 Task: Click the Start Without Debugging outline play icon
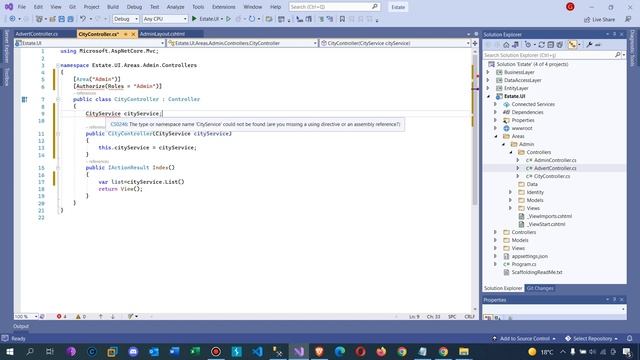coord(229,19)
